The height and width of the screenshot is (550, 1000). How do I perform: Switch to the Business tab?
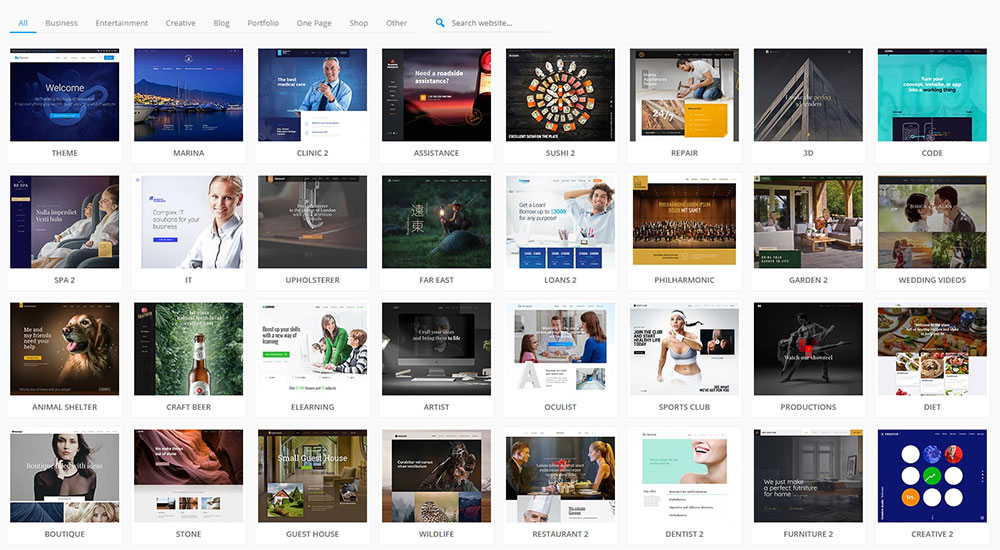click(61, 23)
